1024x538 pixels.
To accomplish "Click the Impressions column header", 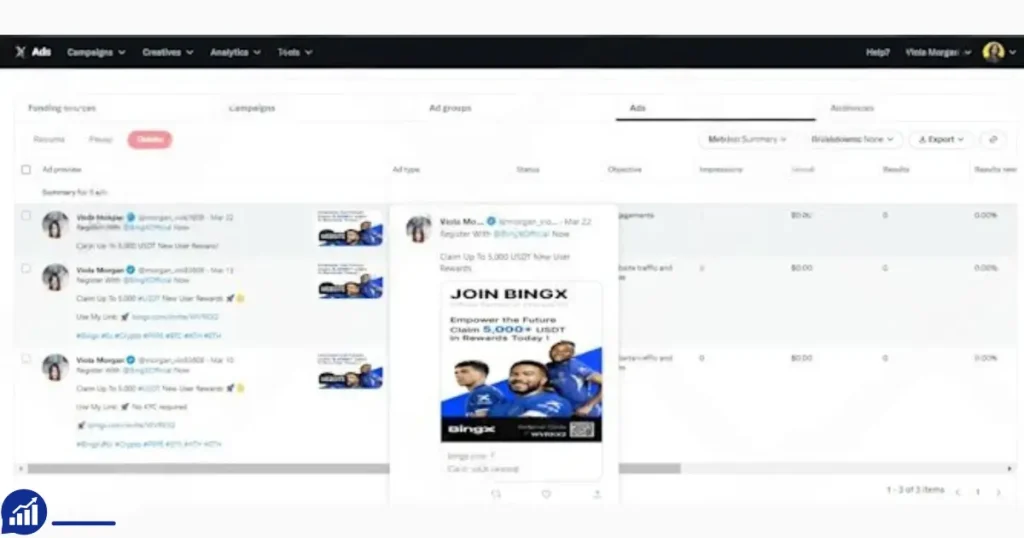I will pyautogui.click(x=720, y=169).
